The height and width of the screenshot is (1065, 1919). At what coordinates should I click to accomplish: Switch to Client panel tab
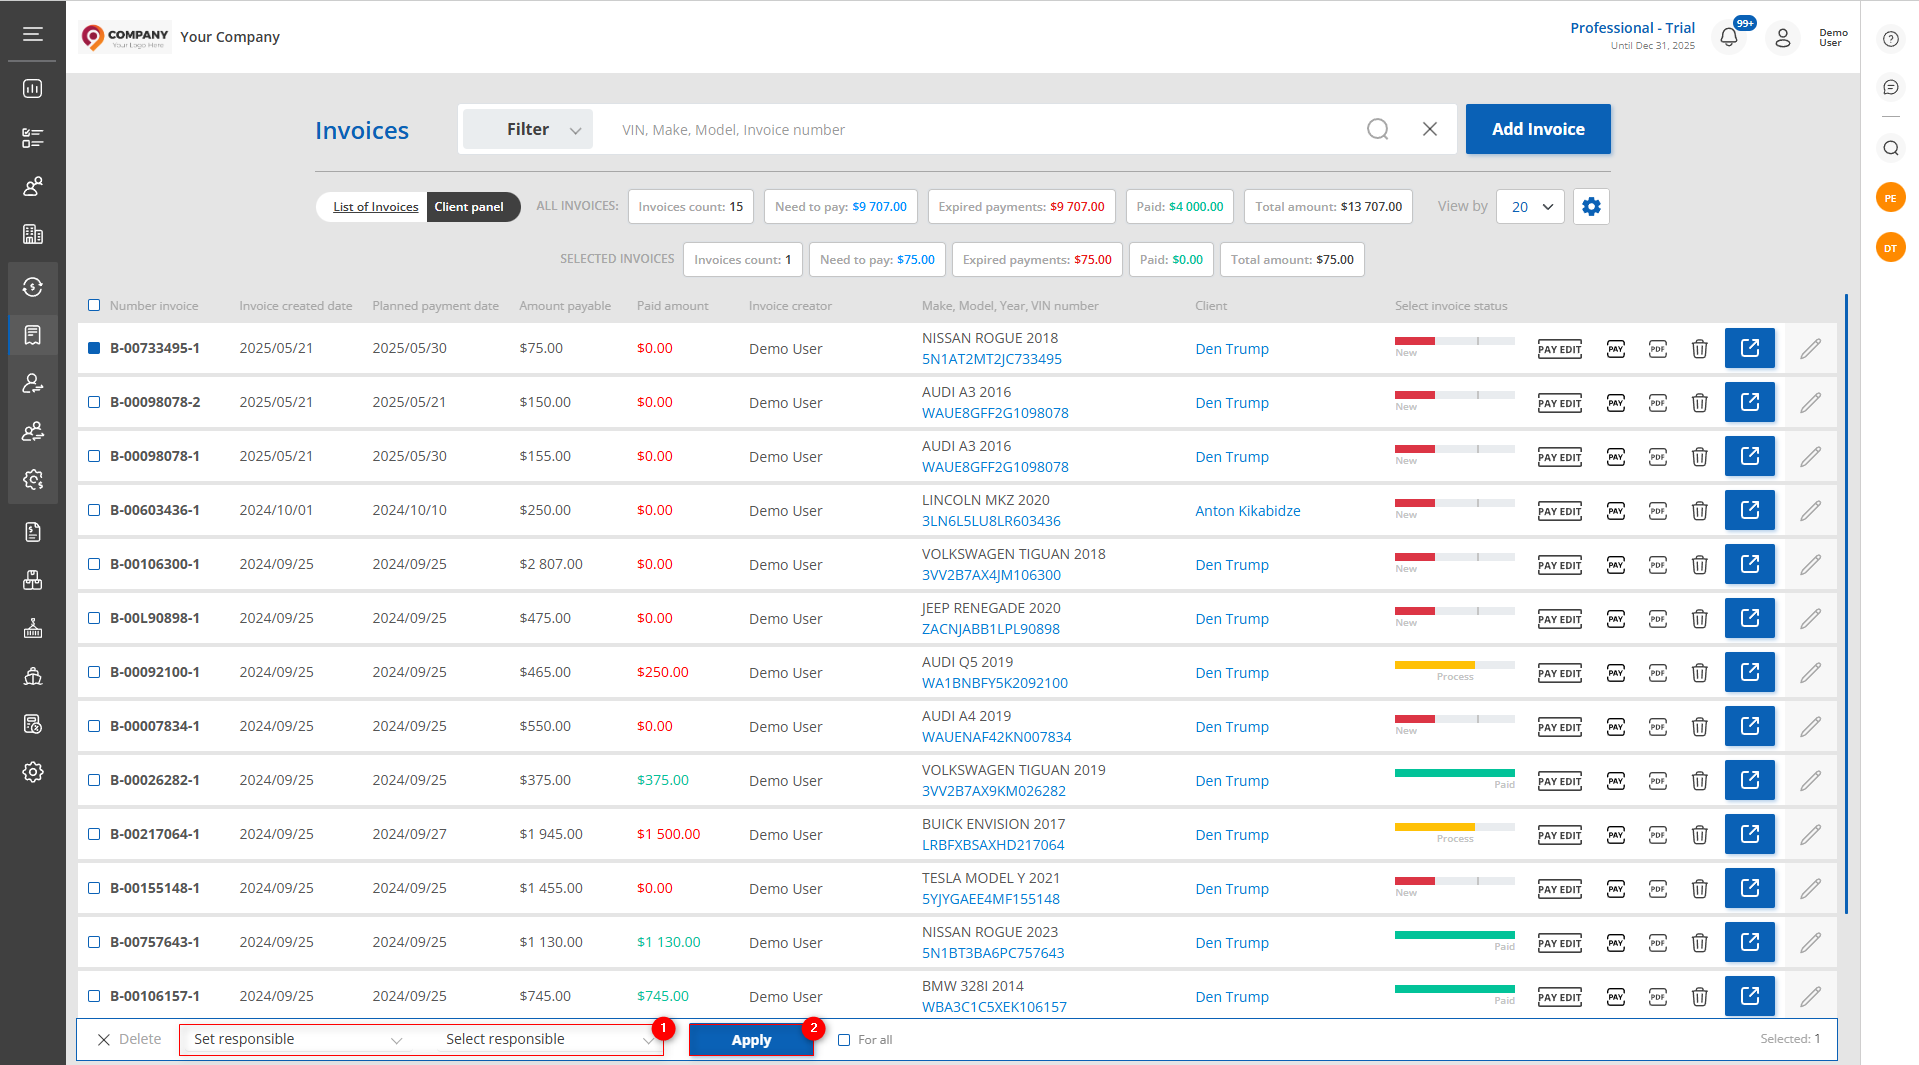(469, 207)
